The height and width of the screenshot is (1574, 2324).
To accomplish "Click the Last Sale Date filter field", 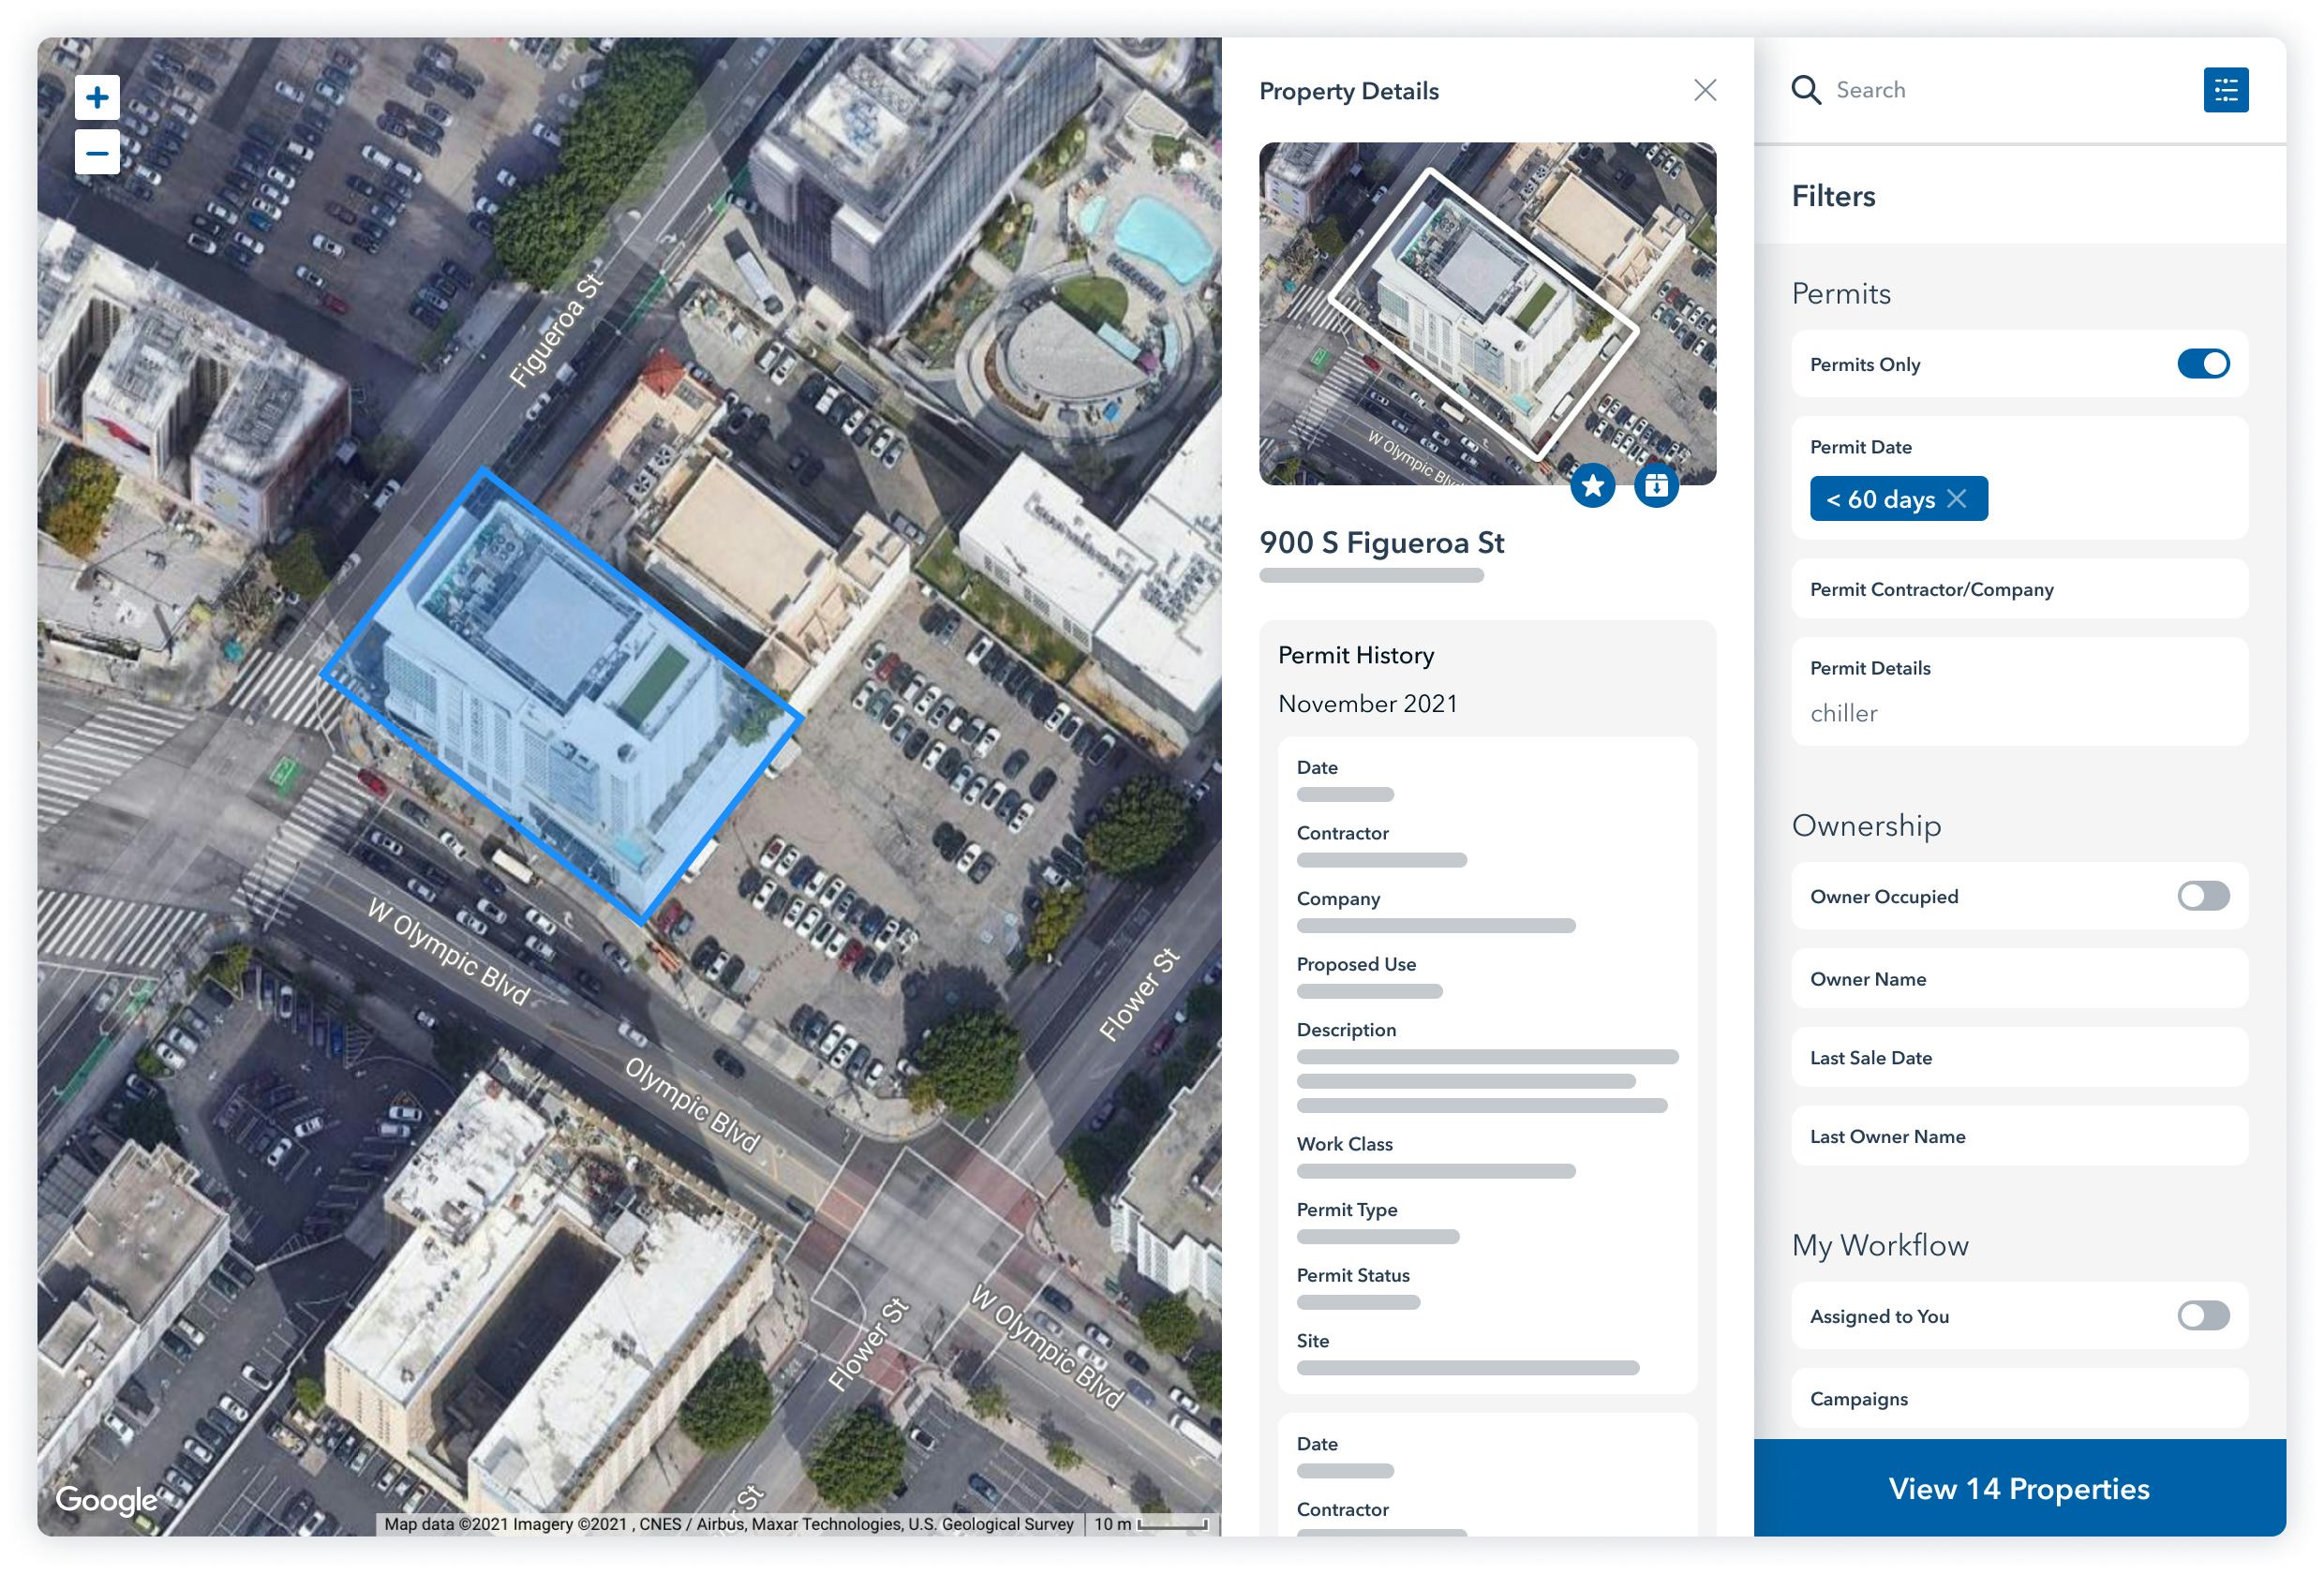I will coord(2019,1057).
